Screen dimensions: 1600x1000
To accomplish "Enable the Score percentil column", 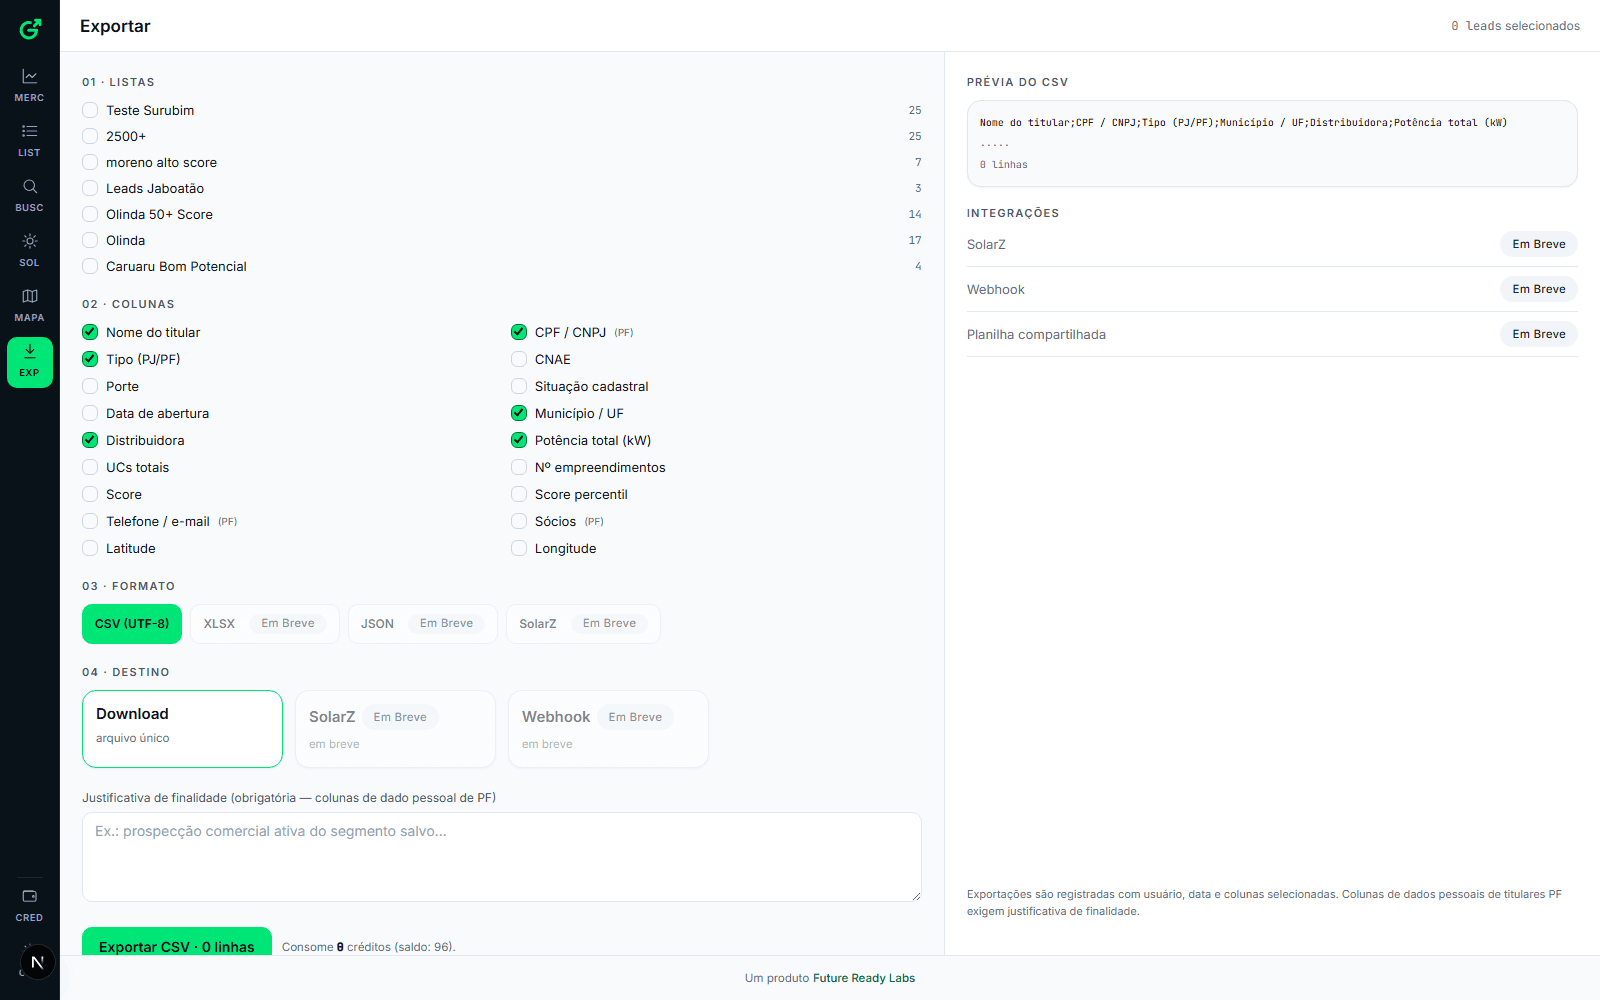I will point(519,494).
